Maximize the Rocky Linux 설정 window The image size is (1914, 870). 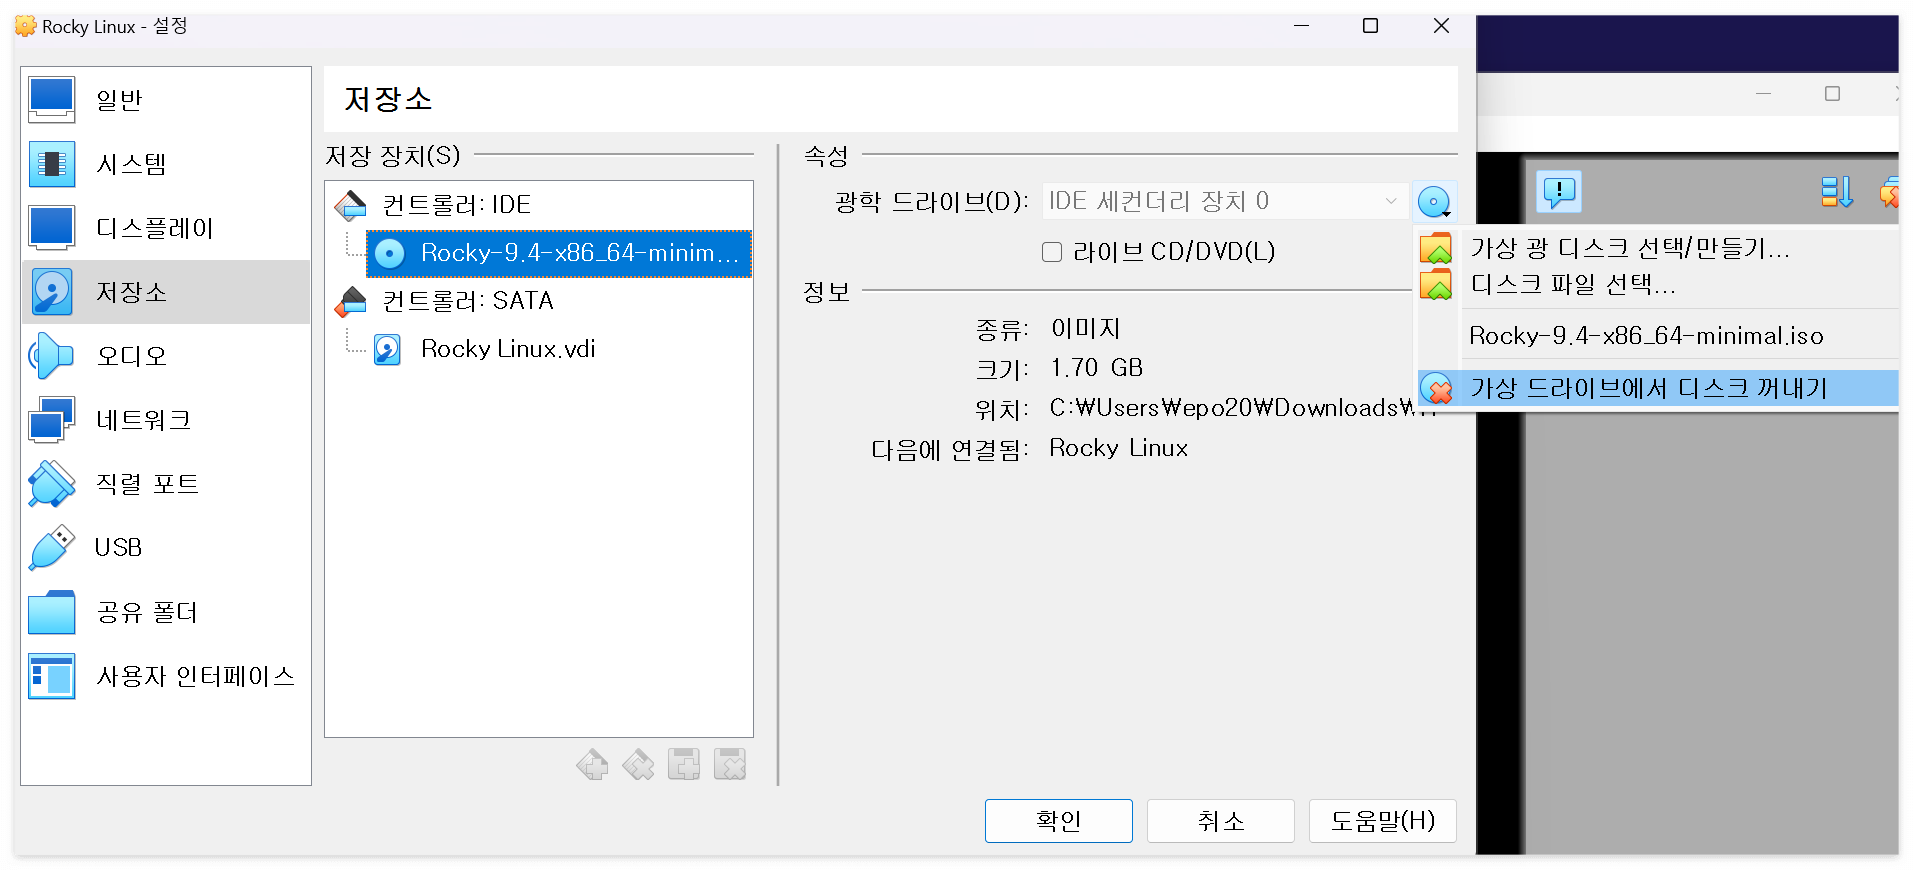[x=1370, y=26]
